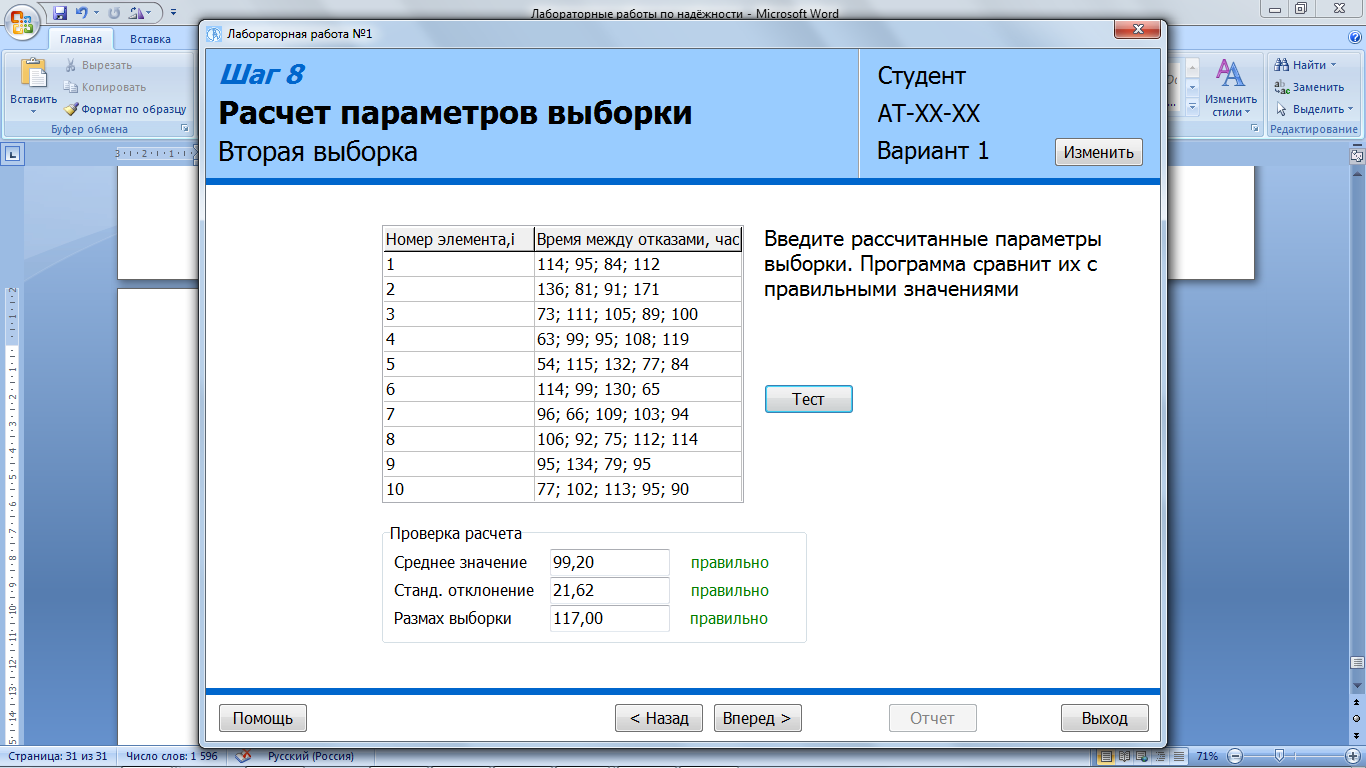Switch to Вставка ribbon tab

coord(150,39)
